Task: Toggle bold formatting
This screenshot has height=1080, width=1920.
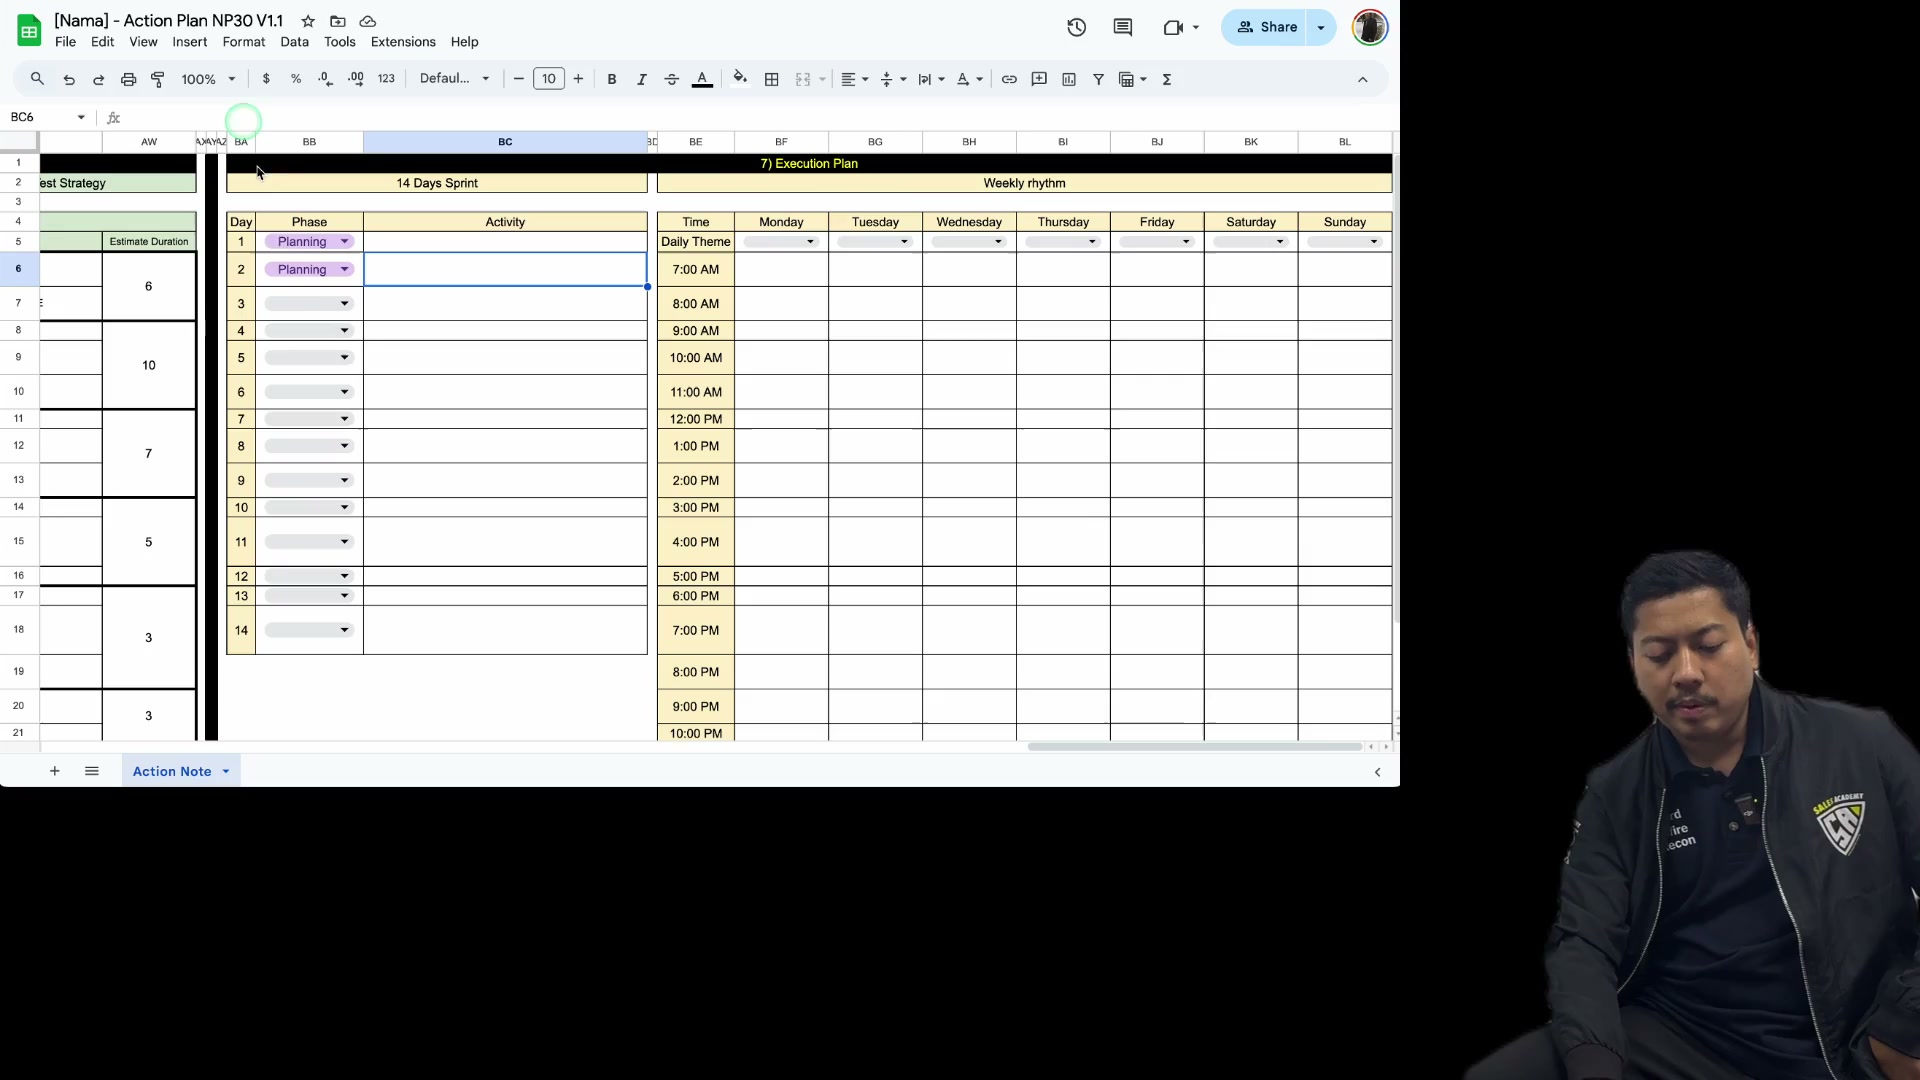Action: tap(612, 79)
